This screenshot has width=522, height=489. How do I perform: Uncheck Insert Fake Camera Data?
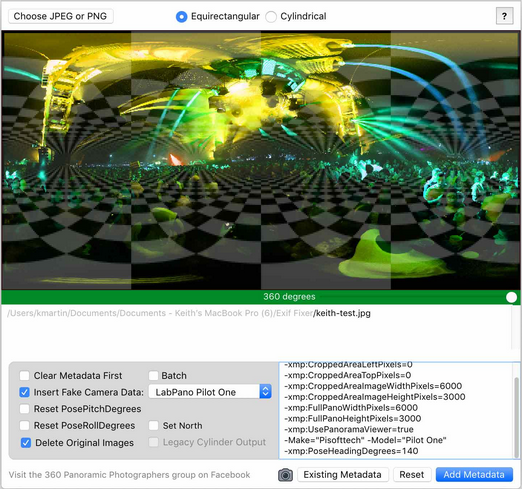click(24, 392)
